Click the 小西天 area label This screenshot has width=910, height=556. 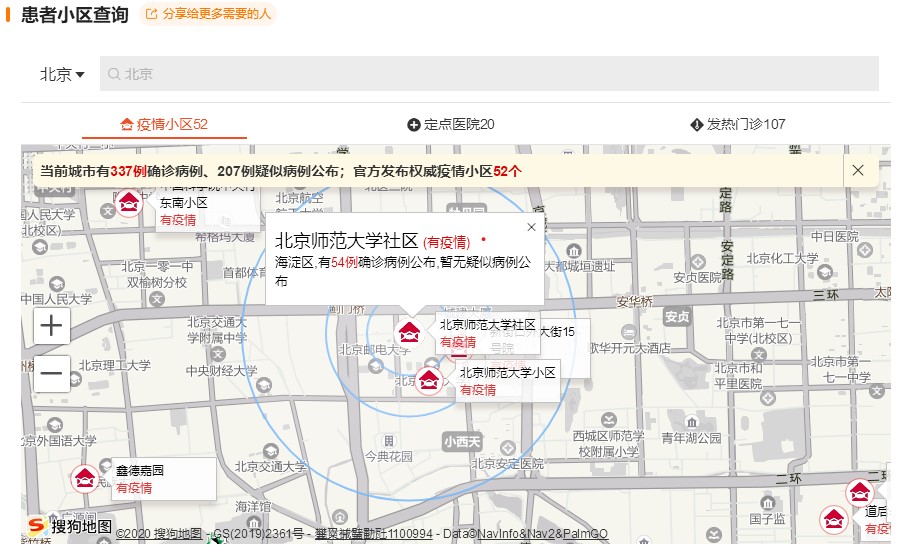tap(462, 442)
